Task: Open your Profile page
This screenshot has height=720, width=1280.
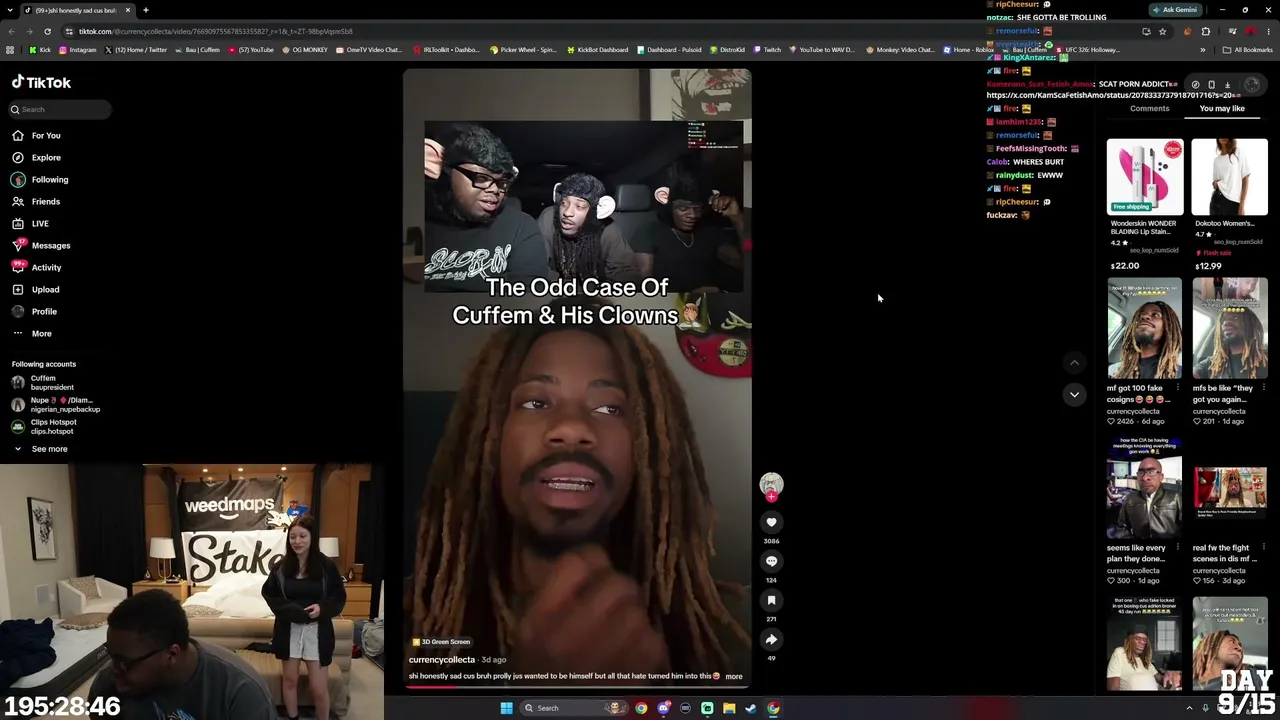Action: click(35, 311)
